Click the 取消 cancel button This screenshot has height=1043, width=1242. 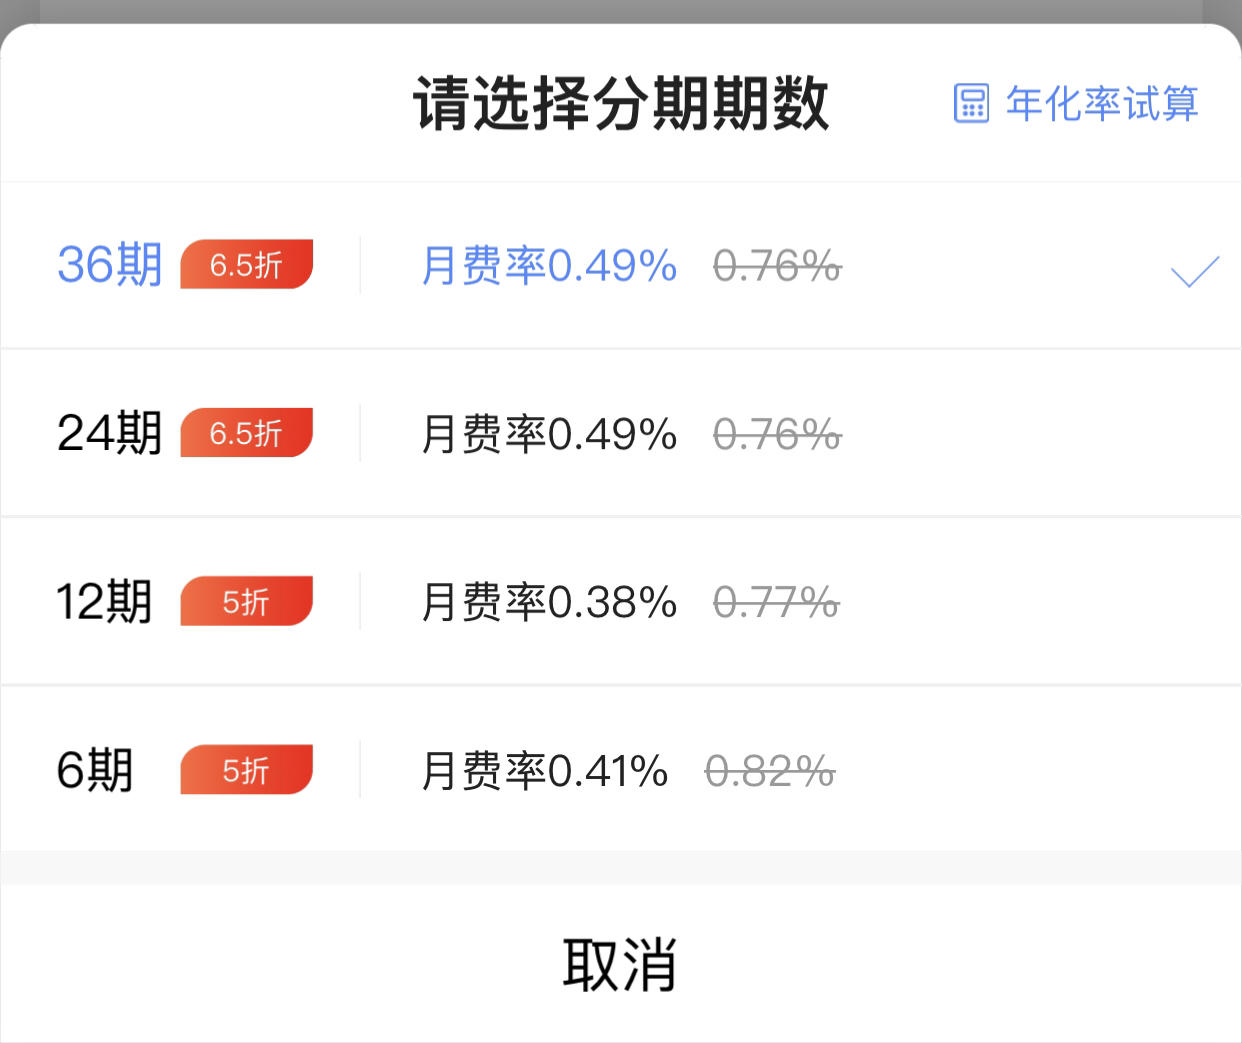(620, 964)
